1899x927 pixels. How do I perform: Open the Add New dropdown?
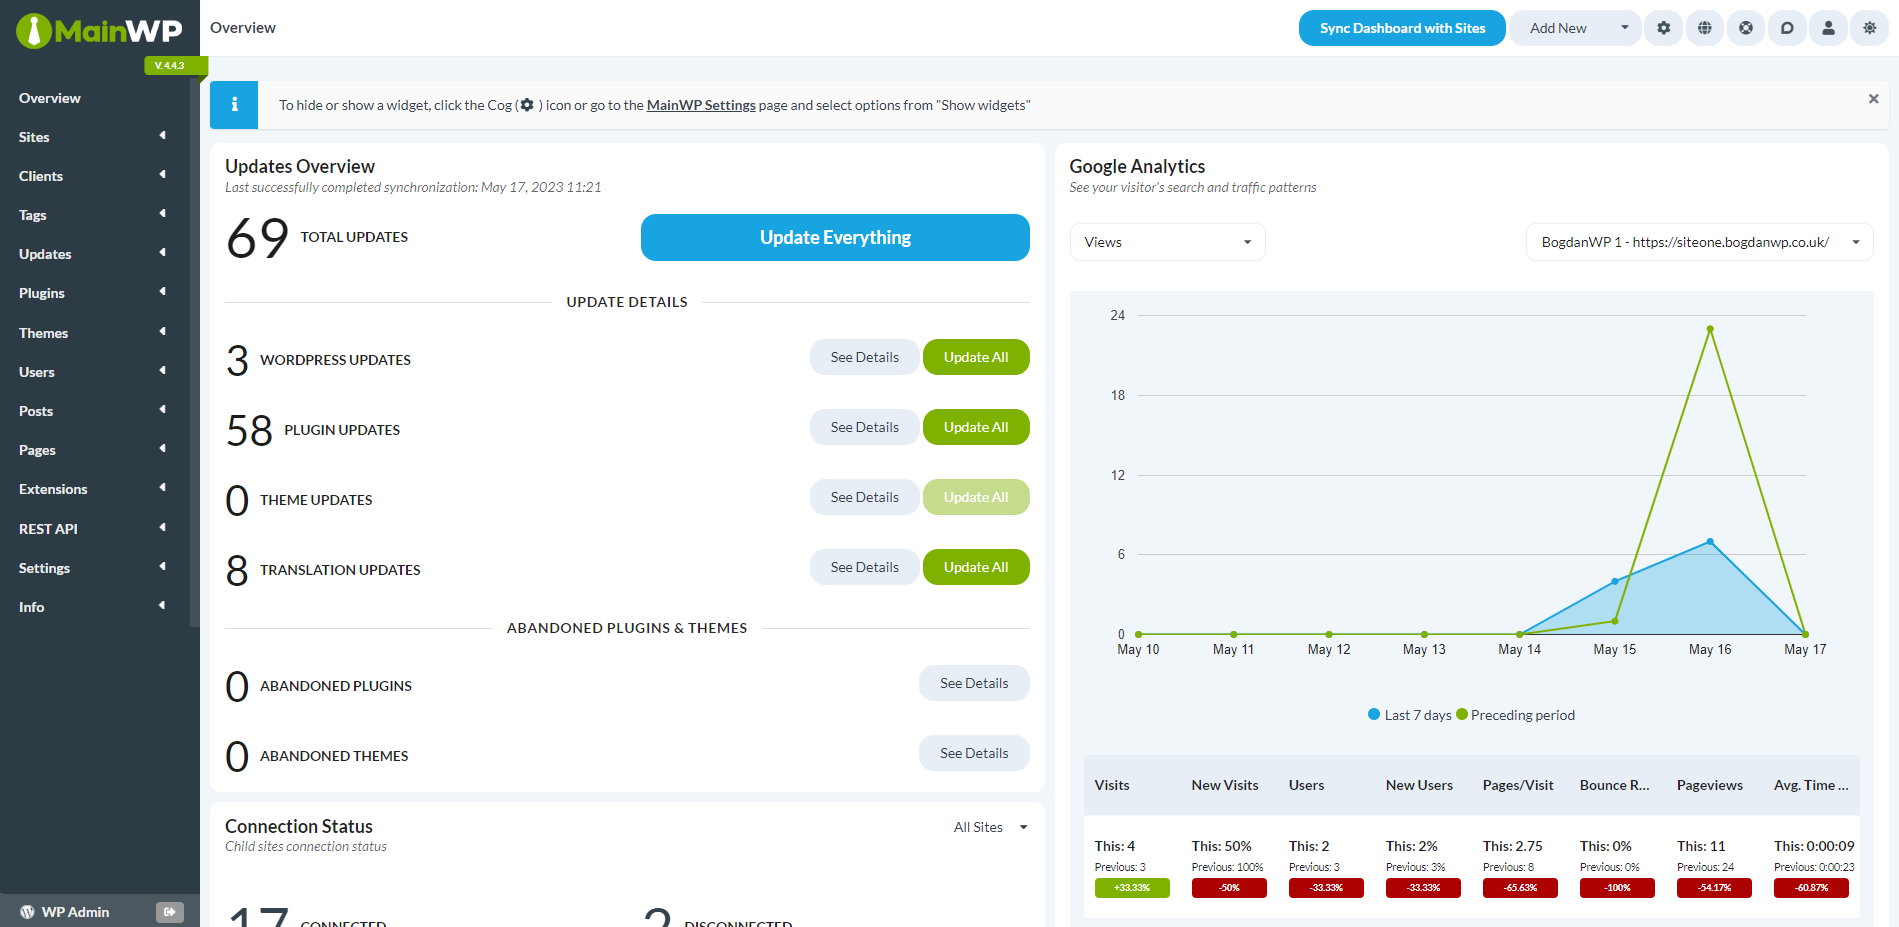(1574, 28)
